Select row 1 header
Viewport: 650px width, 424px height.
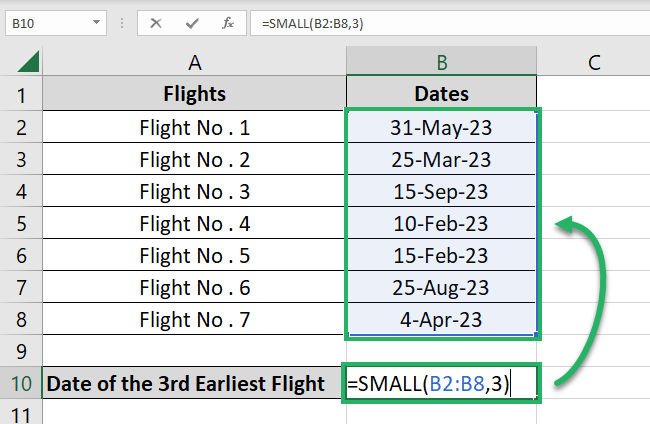coord(20,95)
